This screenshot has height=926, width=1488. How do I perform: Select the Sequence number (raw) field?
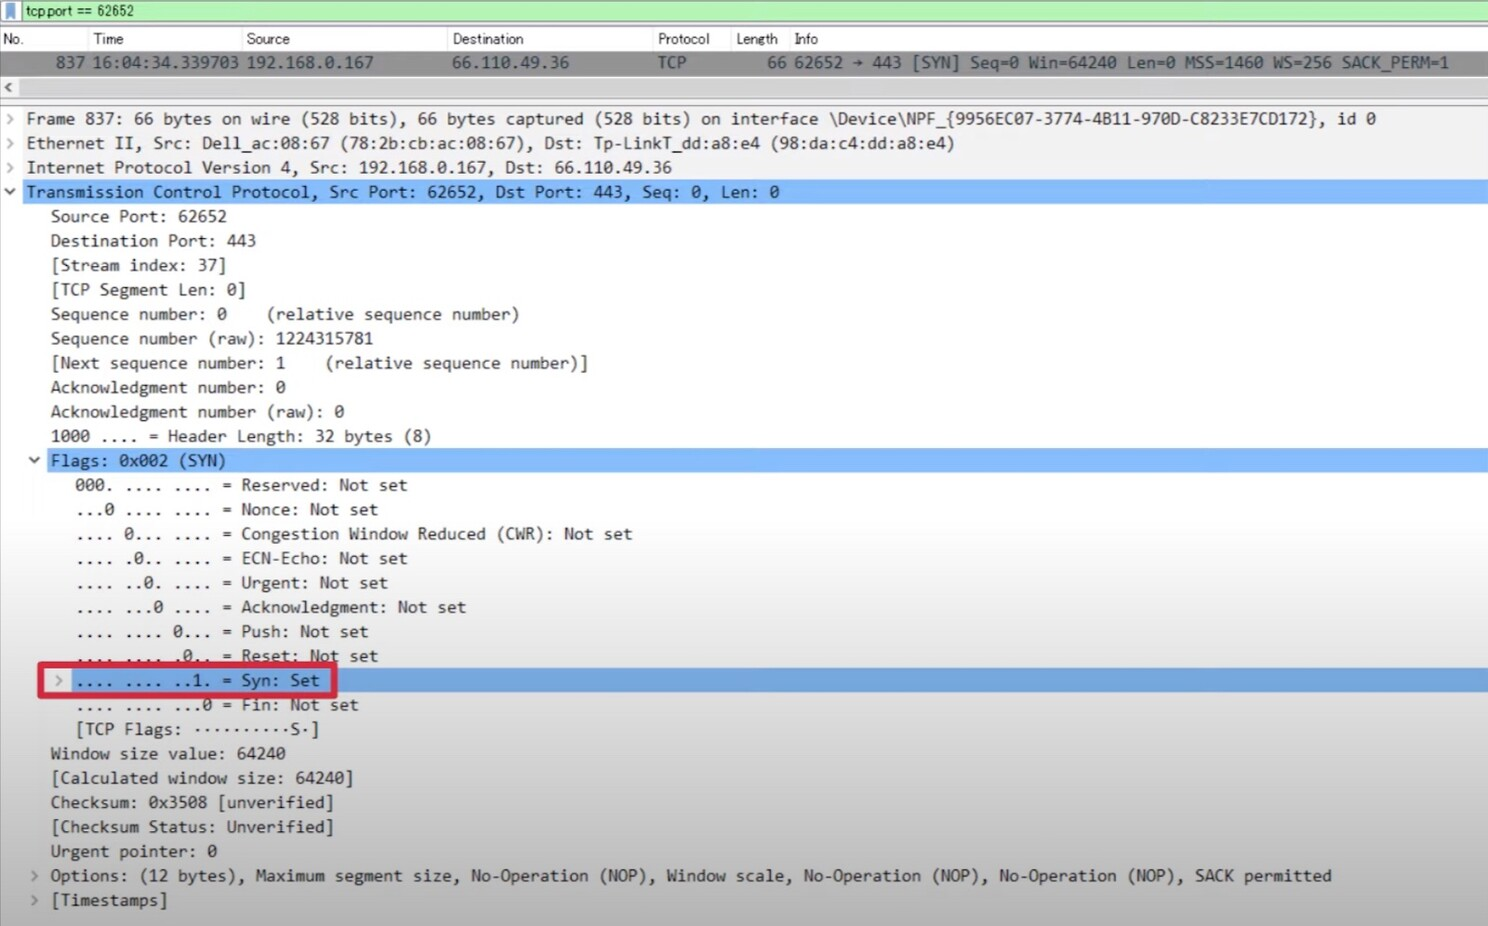(212, 339)
